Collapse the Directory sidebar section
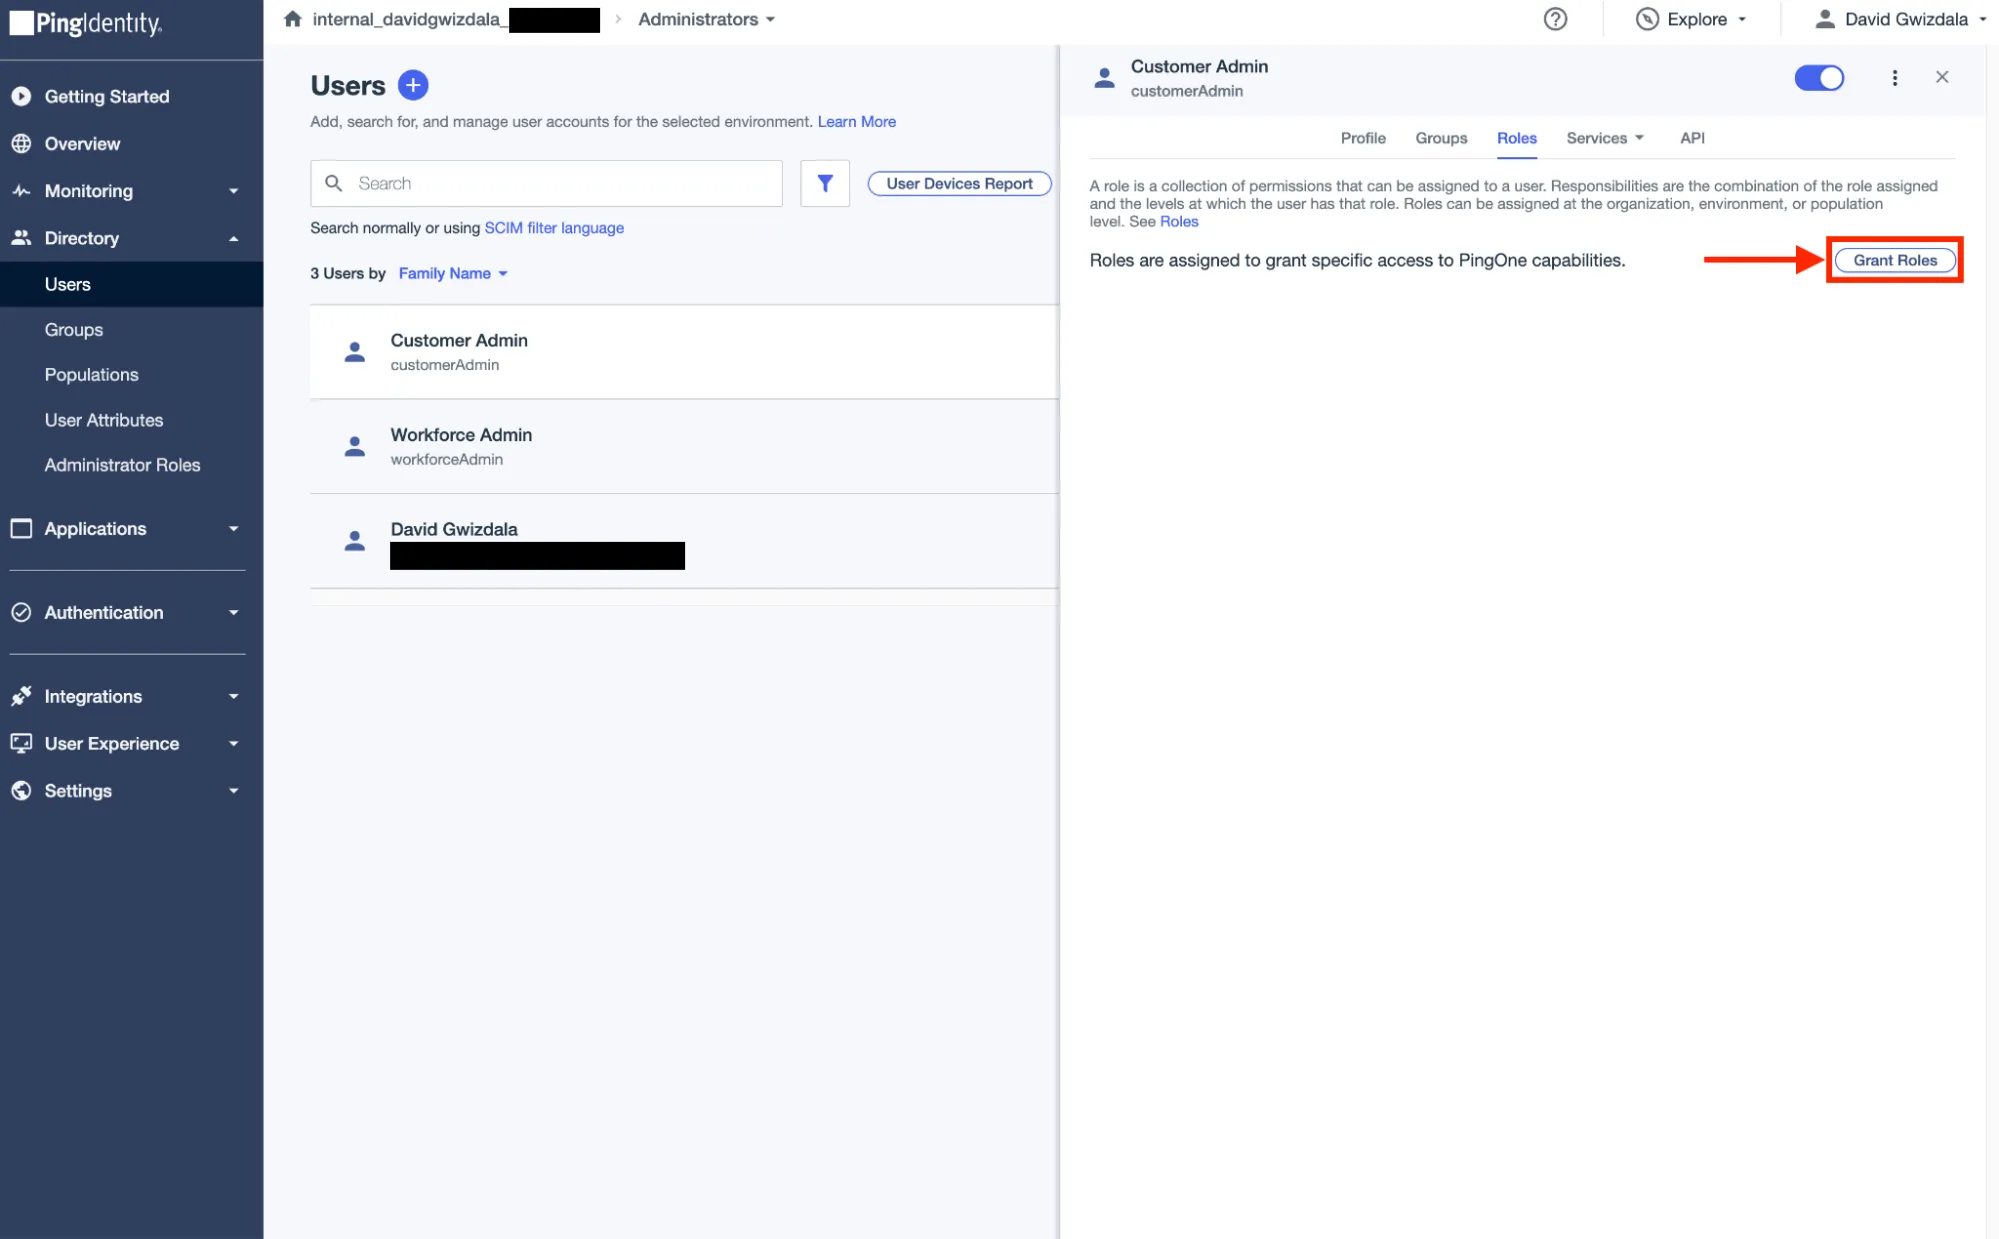Viewport: 1999px width, 1239px height. click(x=233, y=238)
